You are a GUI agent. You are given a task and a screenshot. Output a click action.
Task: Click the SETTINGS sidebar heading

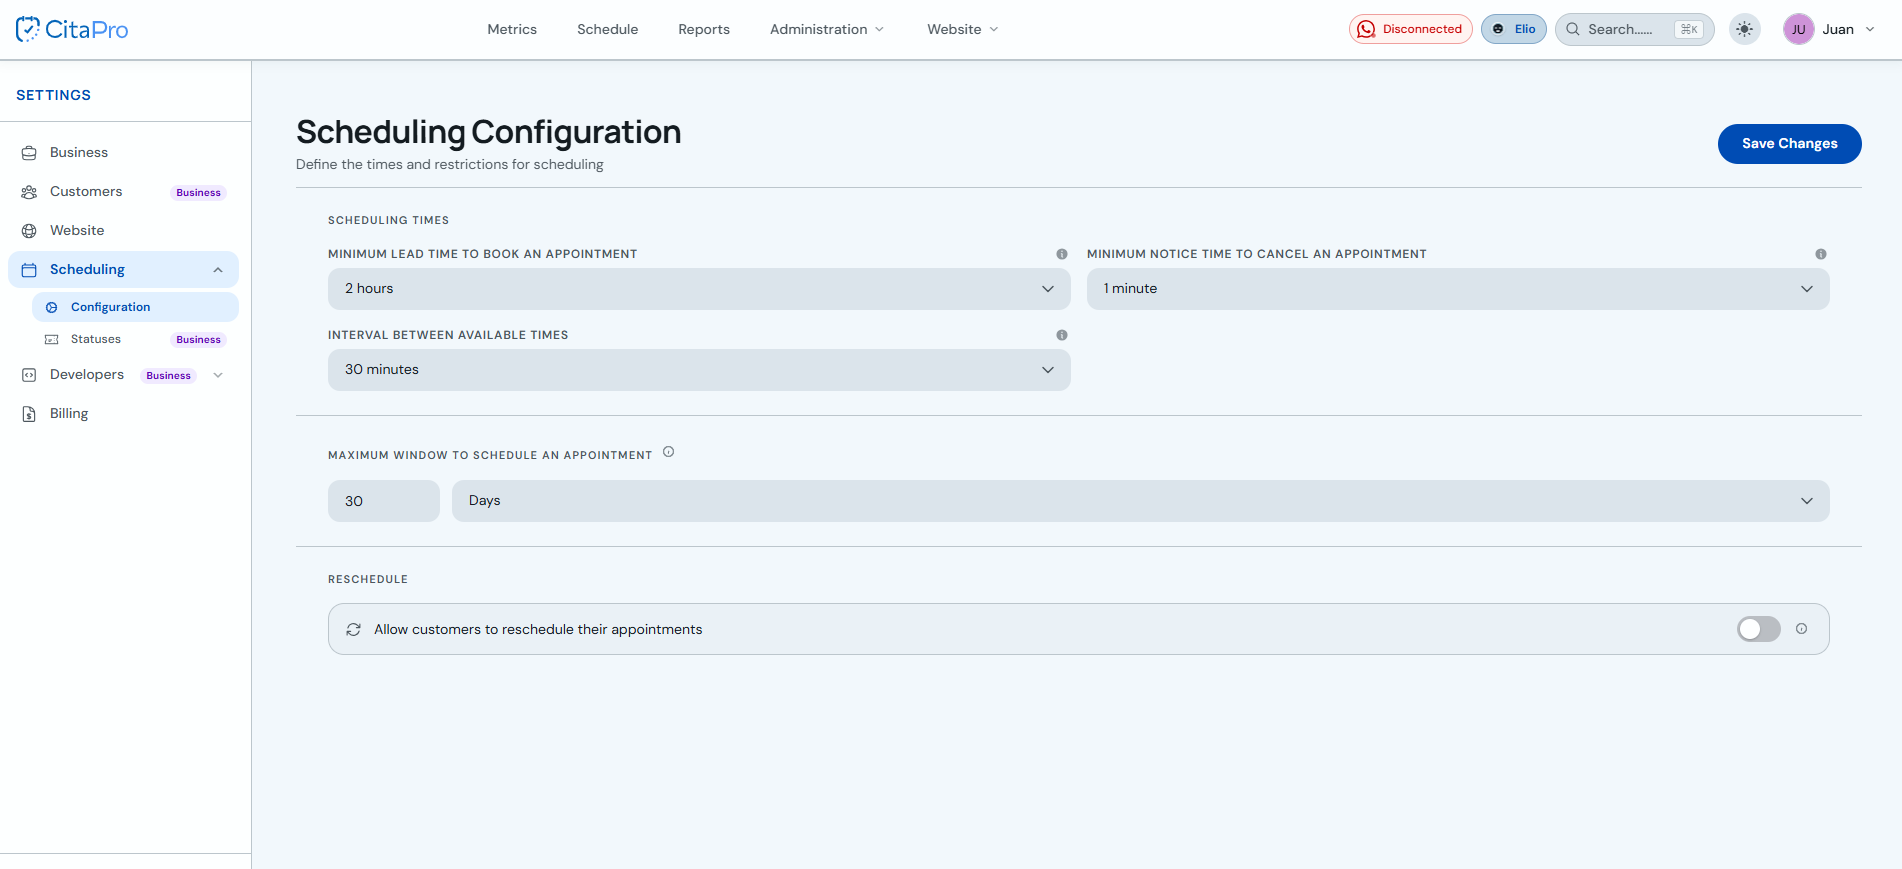pyautogui.click(x=54, y=95)
